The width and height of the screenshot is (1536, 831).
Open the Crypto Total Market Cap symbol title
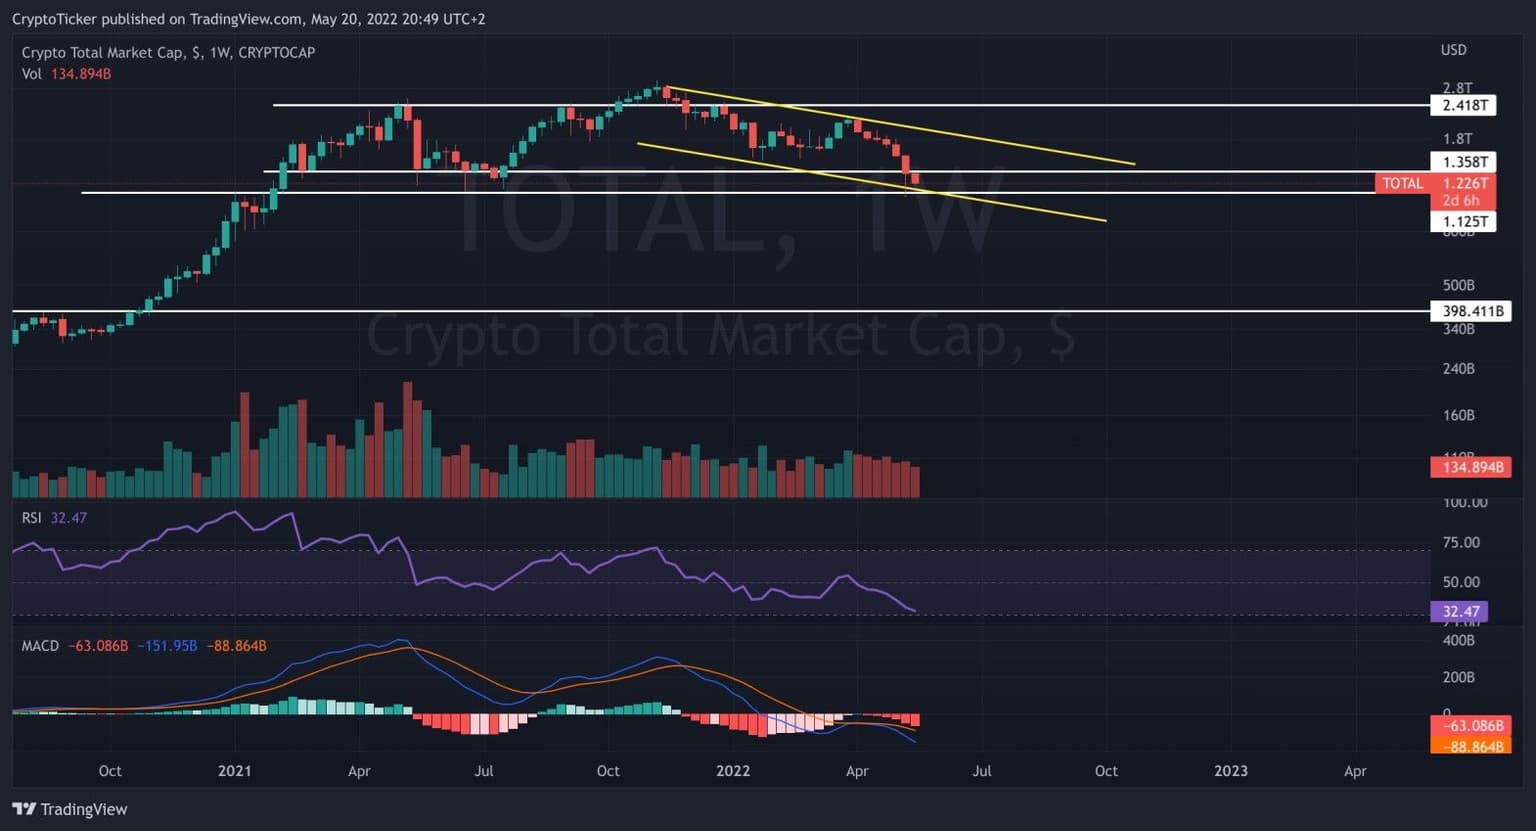pos(168,52)
